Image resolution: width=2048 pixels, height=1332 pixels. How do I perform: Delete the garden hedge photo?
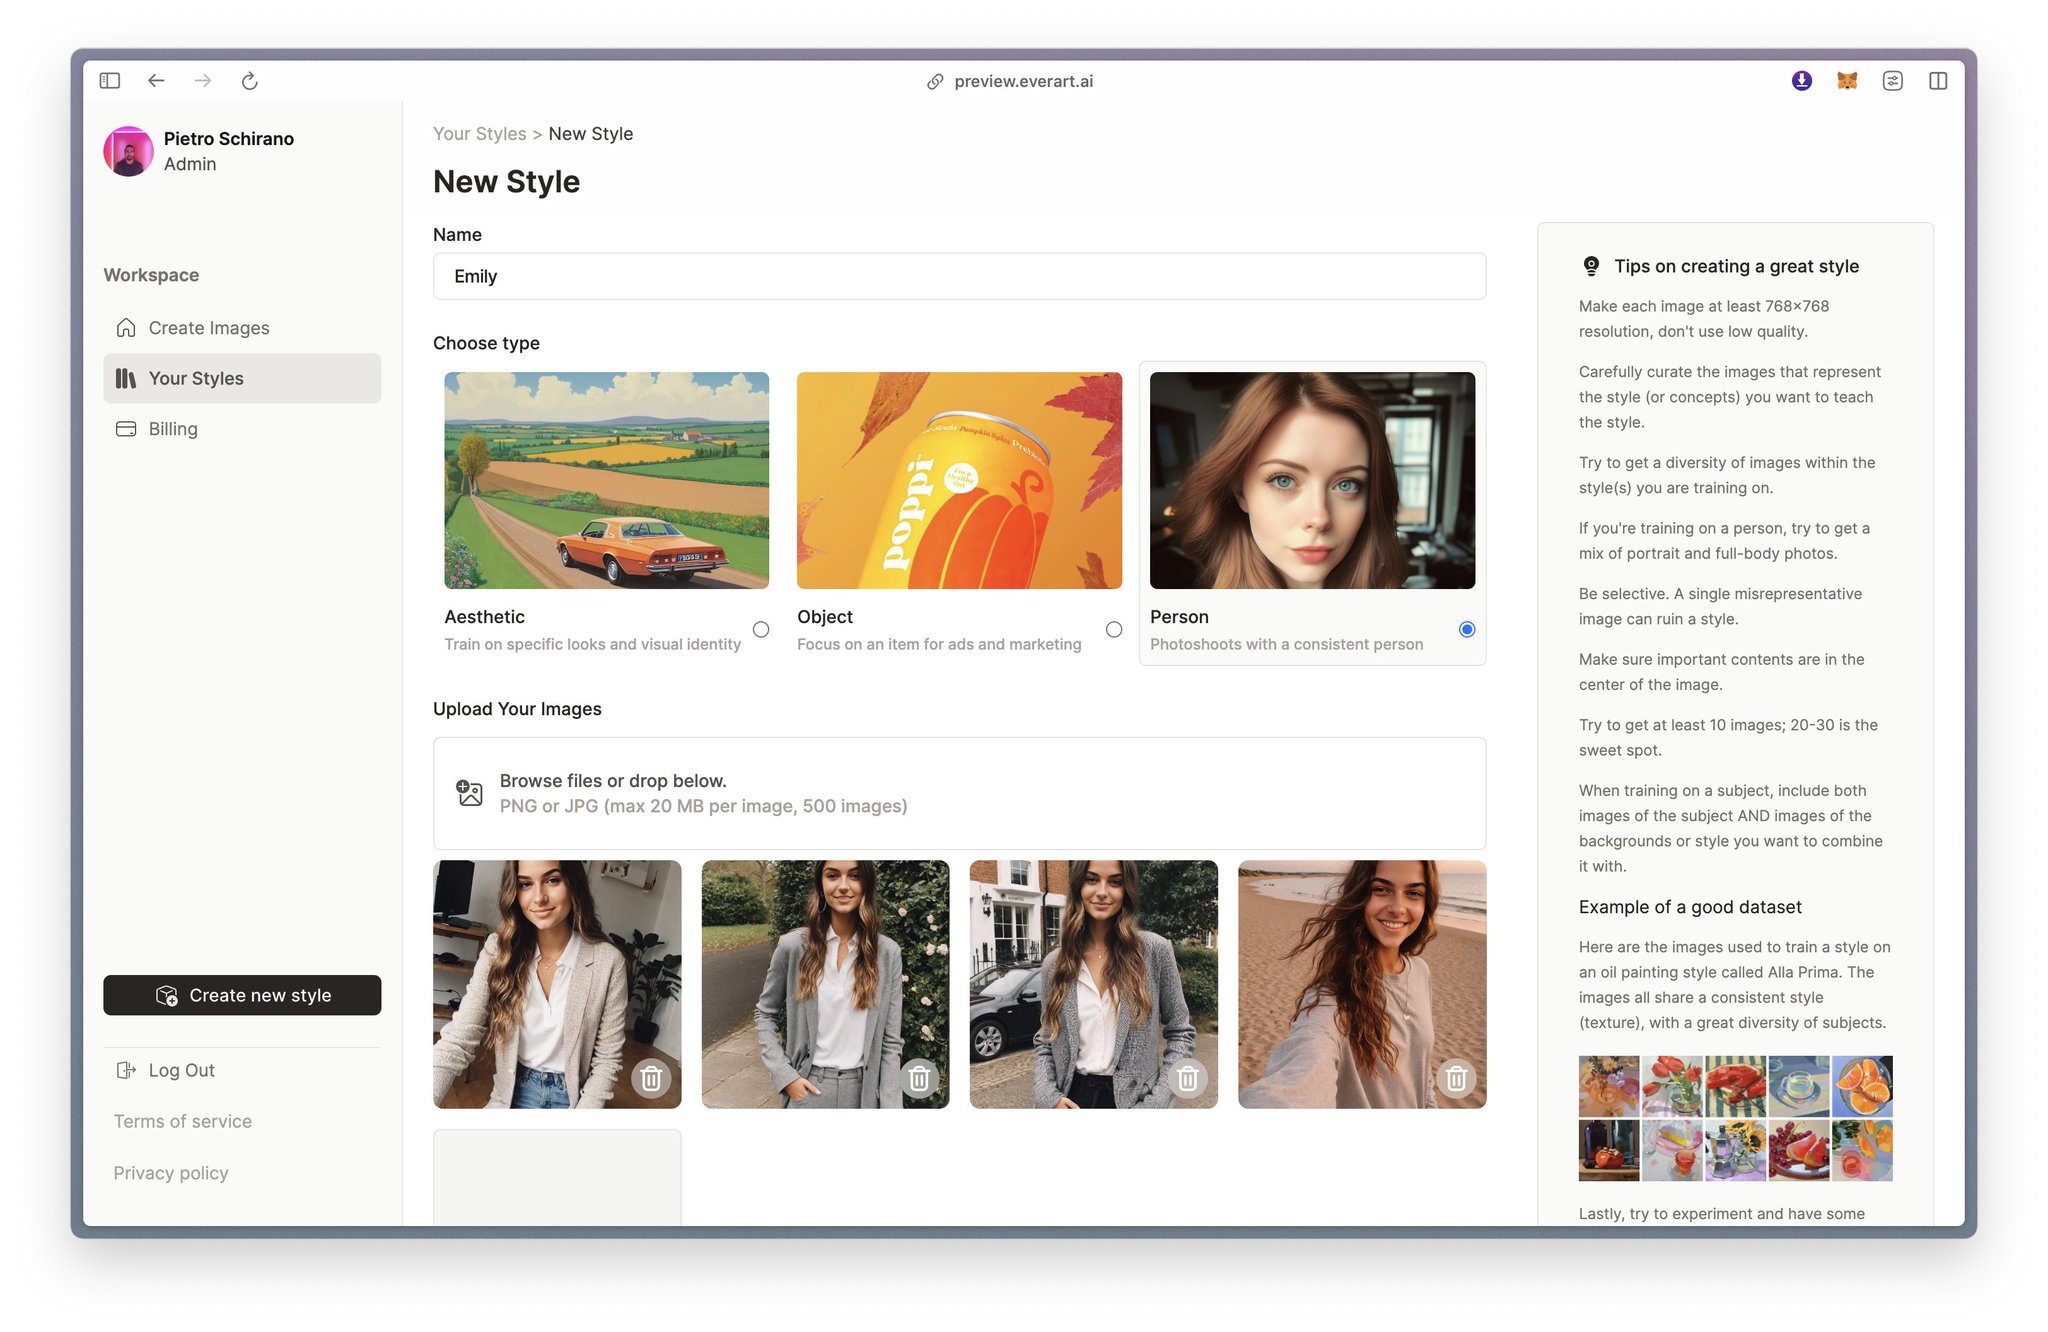(x=919, y=1078)
